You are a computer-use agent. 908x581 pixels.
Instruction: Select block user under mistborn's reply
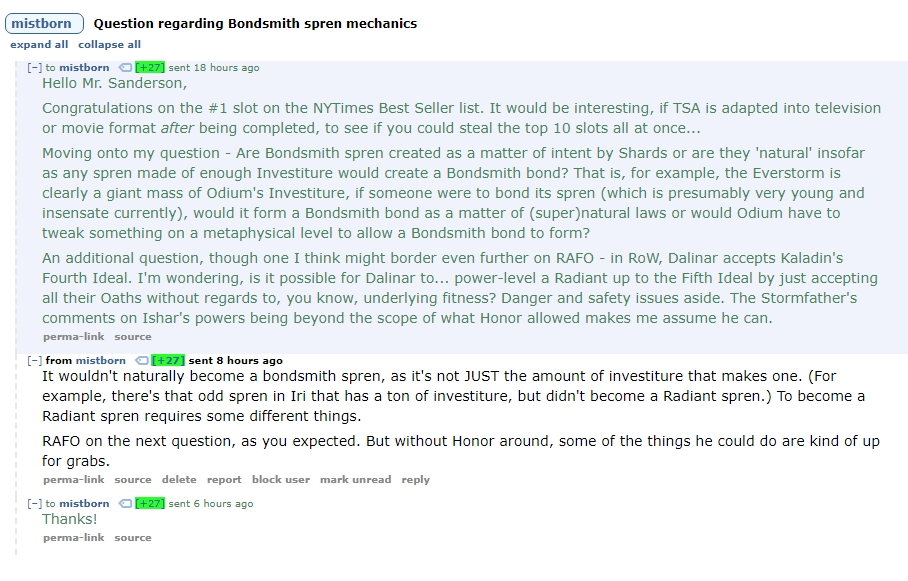coord(281,480)
